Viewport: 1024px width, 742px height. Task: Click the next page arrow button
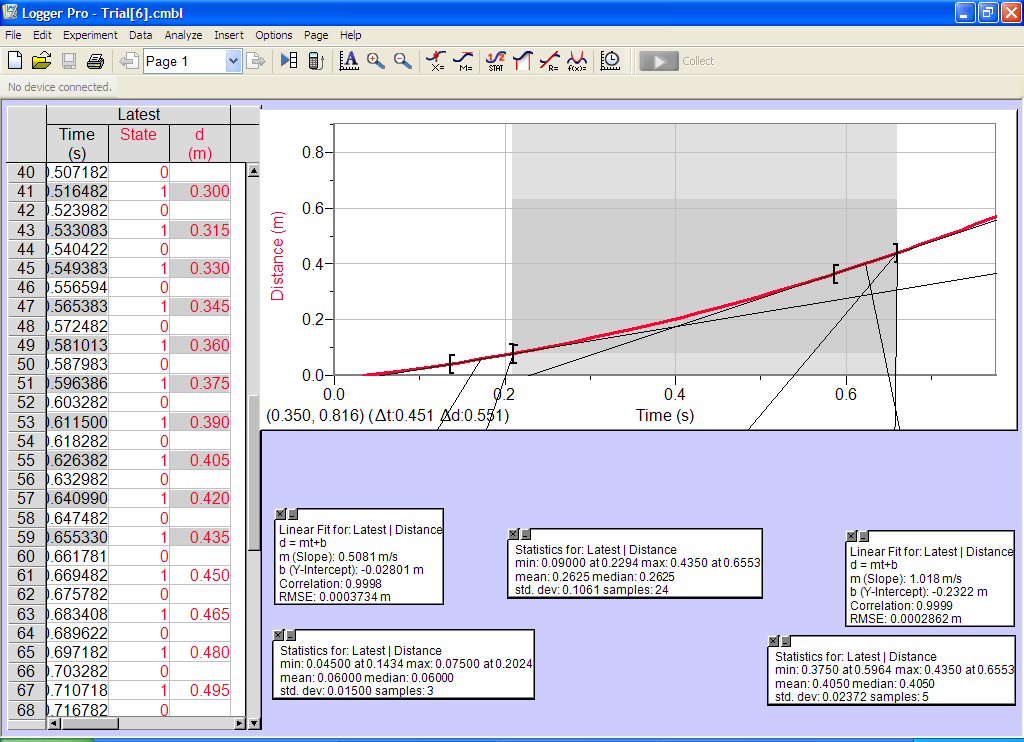[256, 61]
